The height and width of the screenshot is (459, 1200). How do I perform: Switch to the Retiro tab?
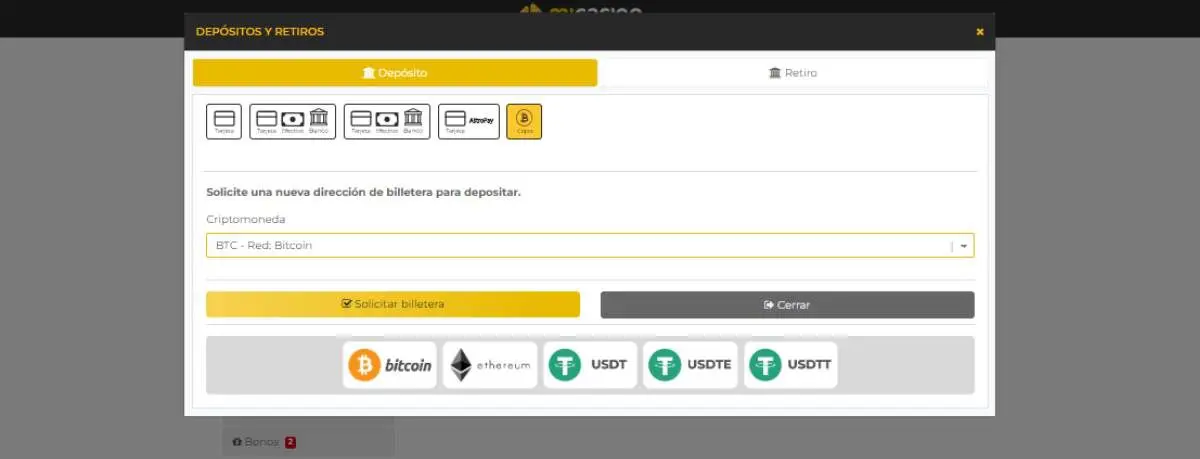pos(793,73)
